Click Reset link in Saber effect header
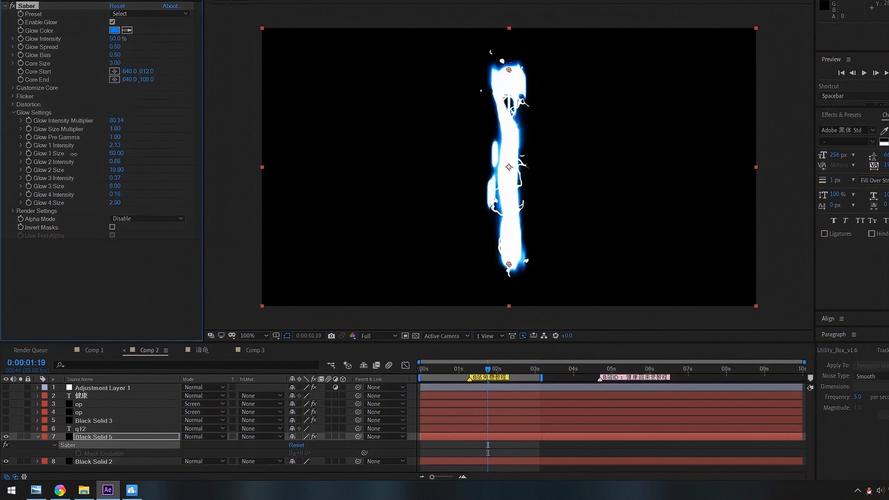 click(x=117, y=6)
